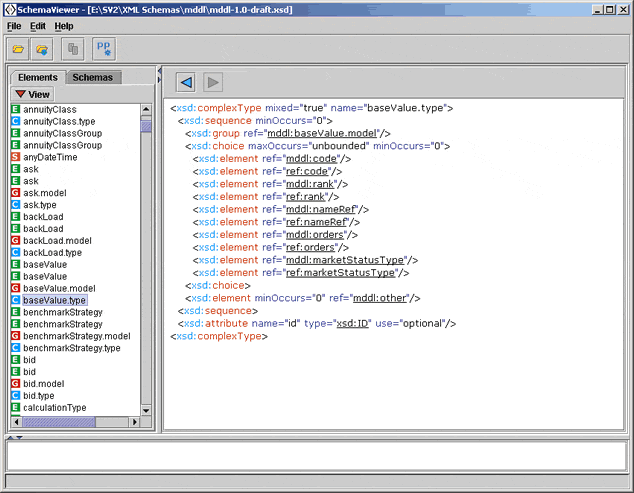634x493 pixels.
Task: Follow the ref:rank reference link
Action: pos(306,197)
